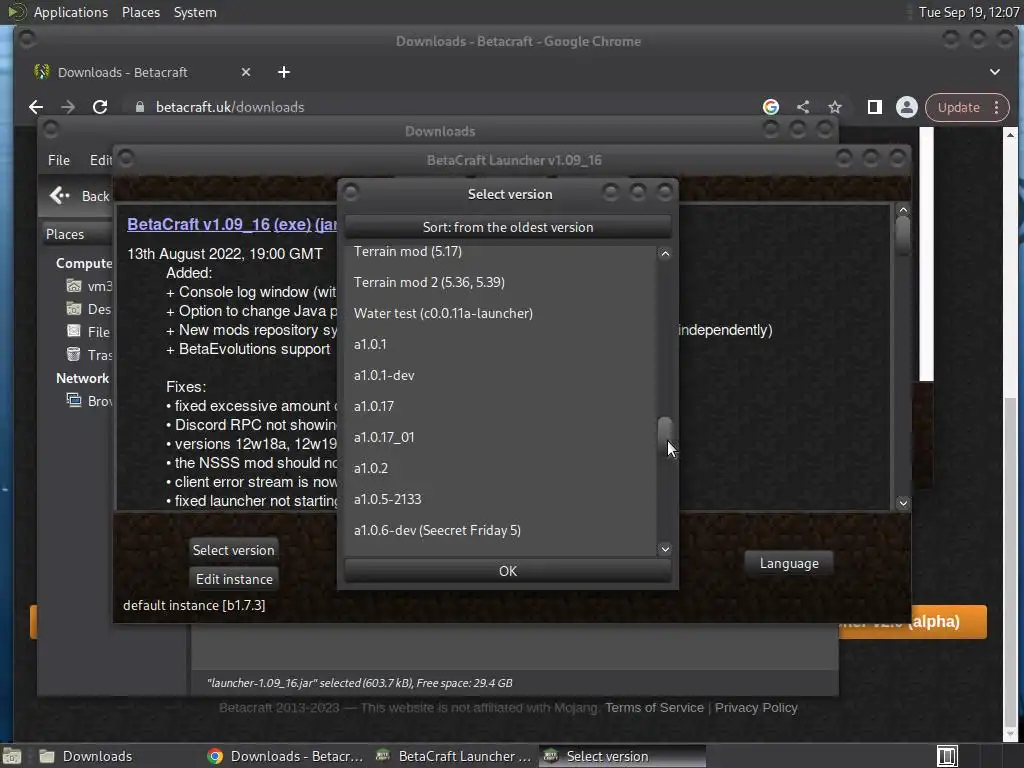Viewport: 1024px width, 768px height.
Task: Open Desktop icon in sidebar
Action: pyautogui.click(x=74, y=309)
